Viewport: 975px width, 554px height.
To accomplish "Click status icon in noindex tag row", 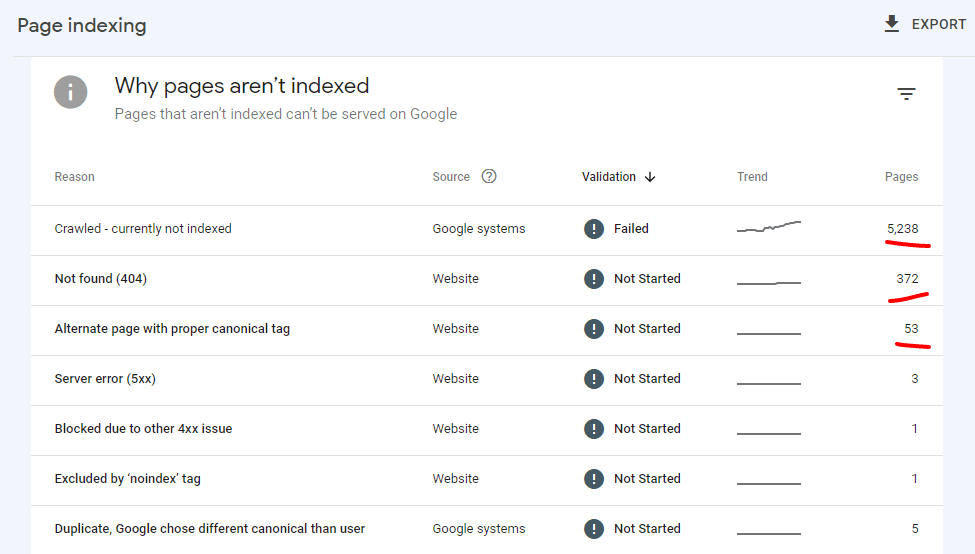I will pyautogui.click(x=594, y=479).
